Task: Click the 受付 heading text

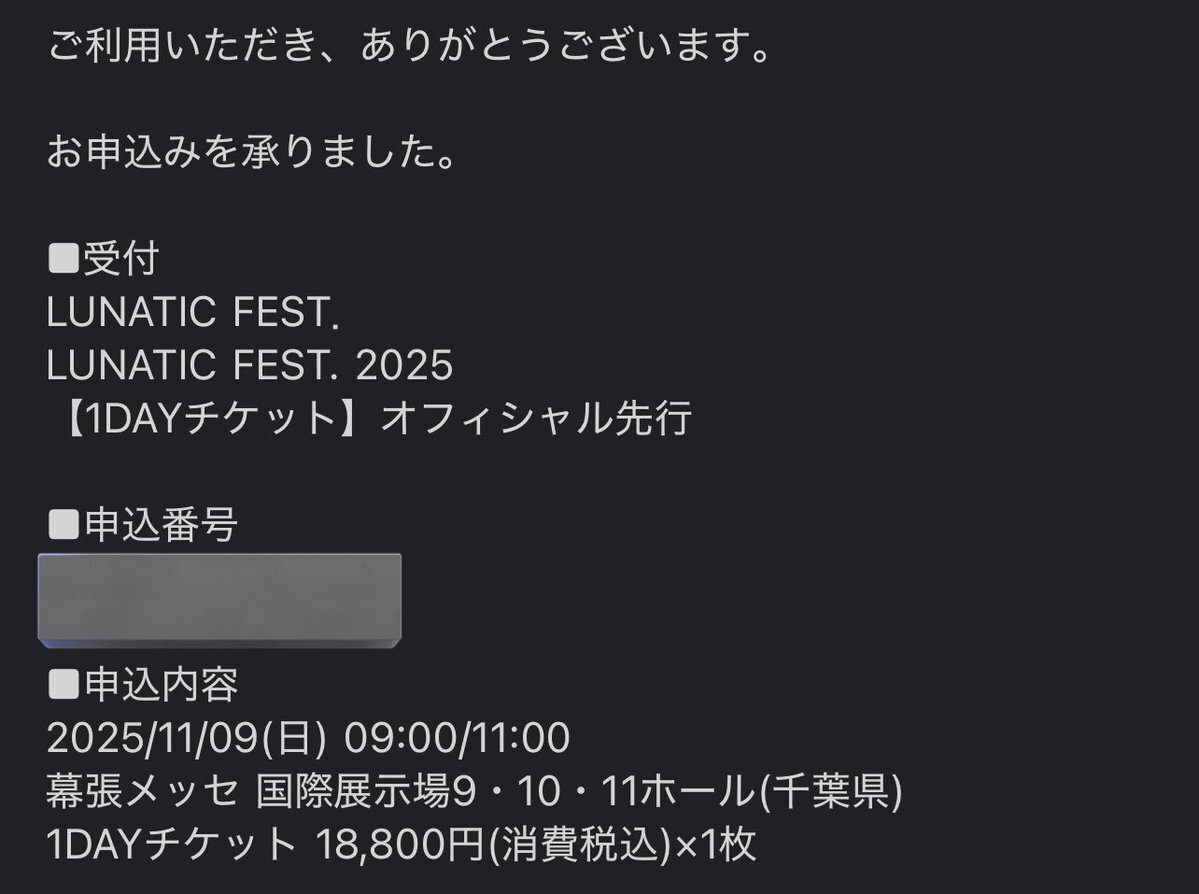Action: pos(121,258)
